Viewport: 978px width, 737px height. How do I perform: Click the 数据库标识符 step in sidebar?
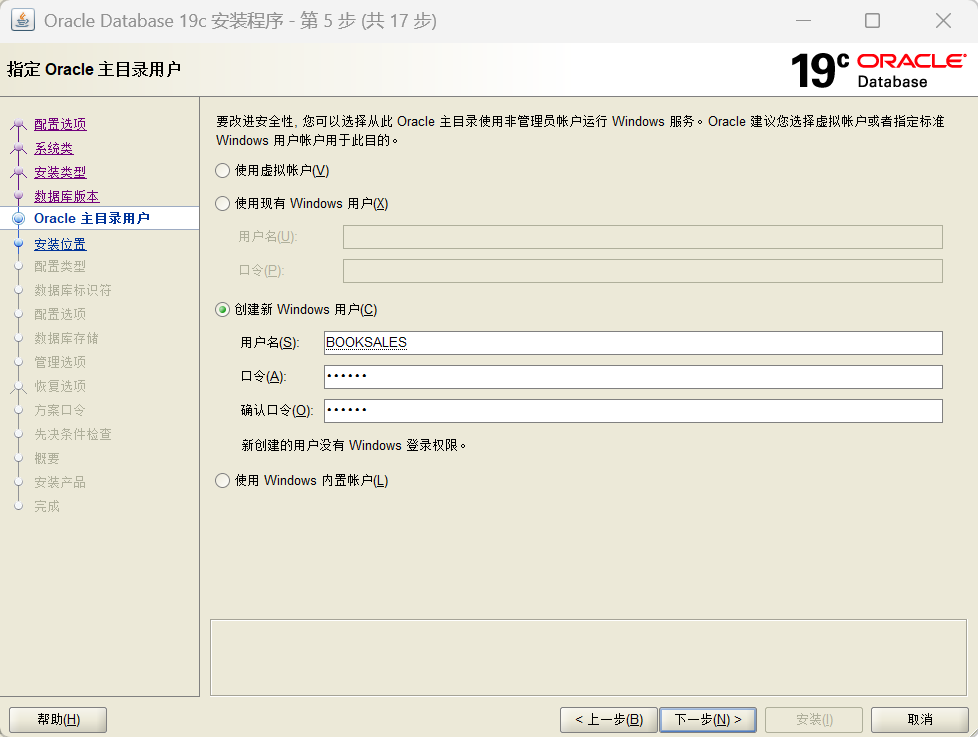tap(73, 290)
